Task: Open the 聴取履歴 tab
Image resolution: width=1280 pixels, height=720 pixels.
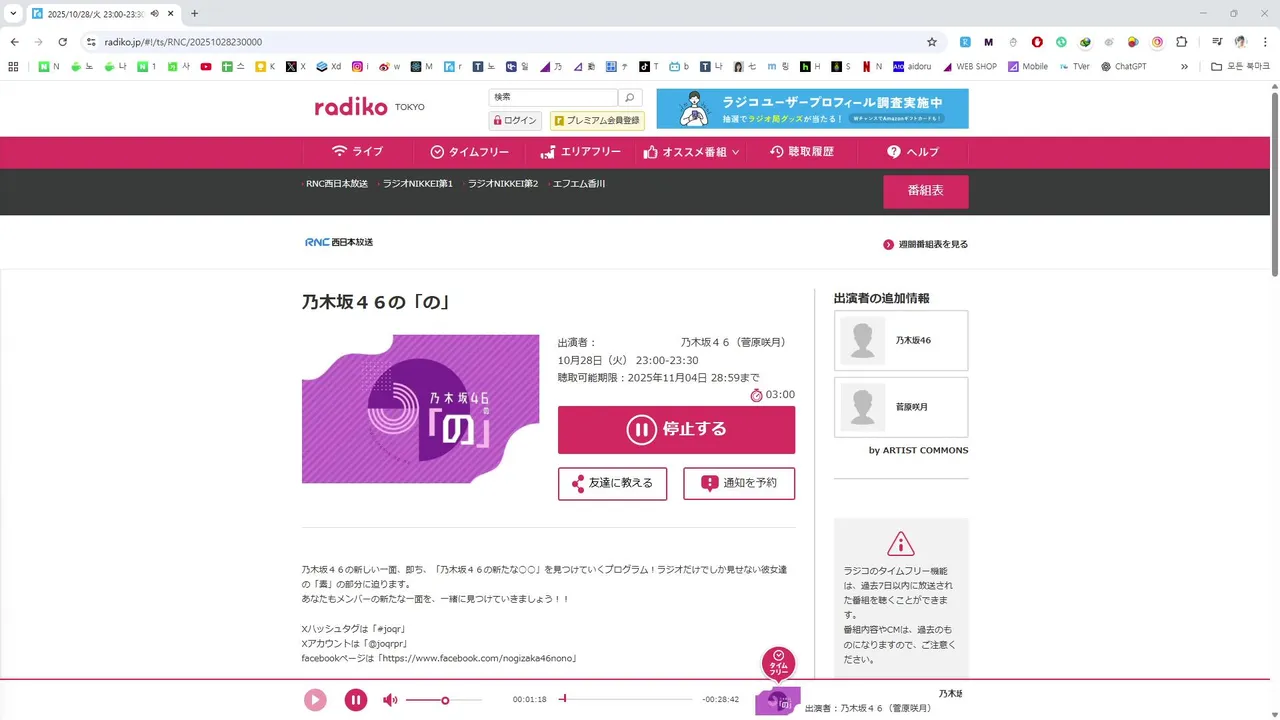Action: click(x=801, y=152)
